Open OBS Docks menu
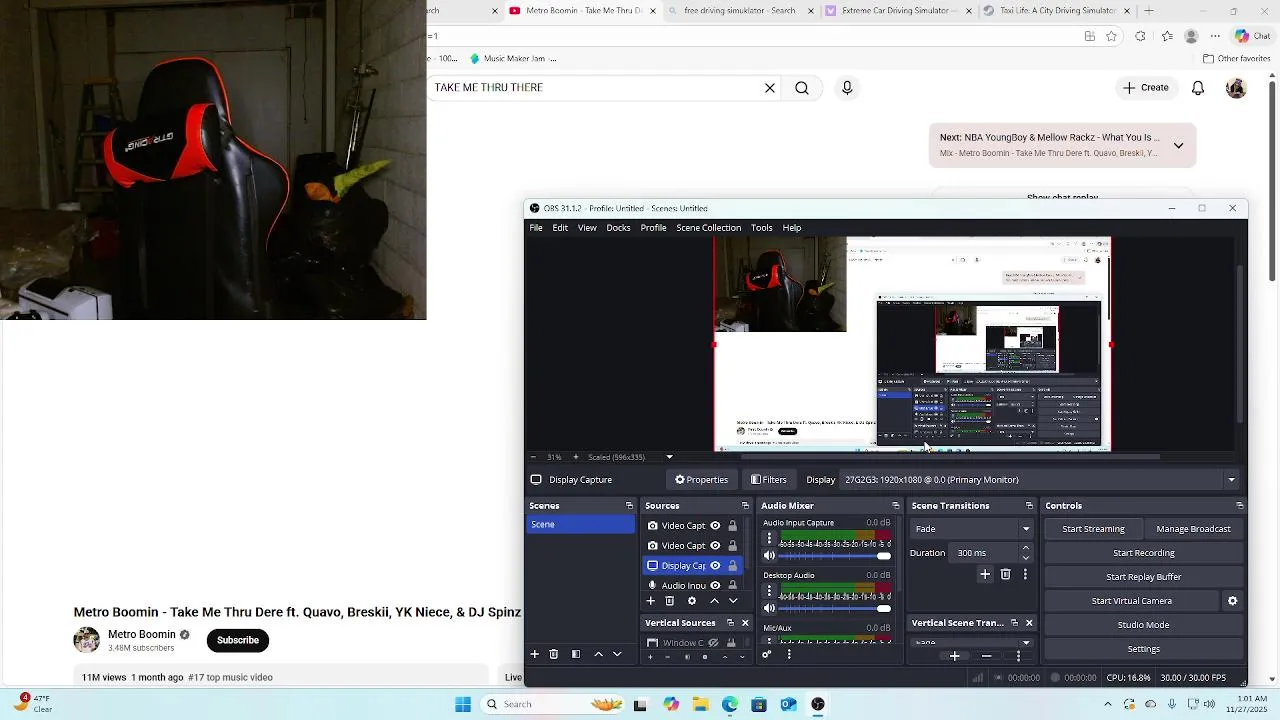The height and width of the screenshot is (720, 1280). (x=618, y=228)
